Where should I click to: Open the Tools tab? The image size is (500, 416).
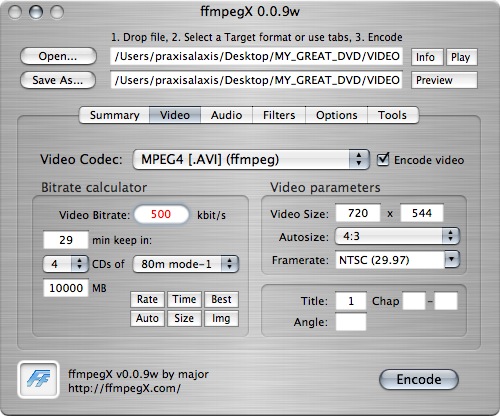(x=393, y=115)
